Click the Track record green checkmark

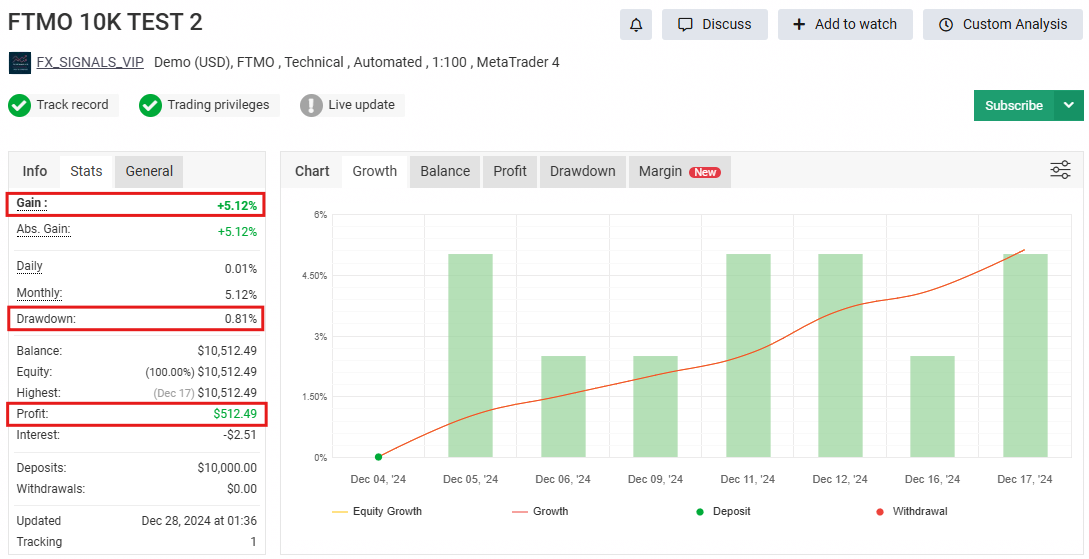19,105
